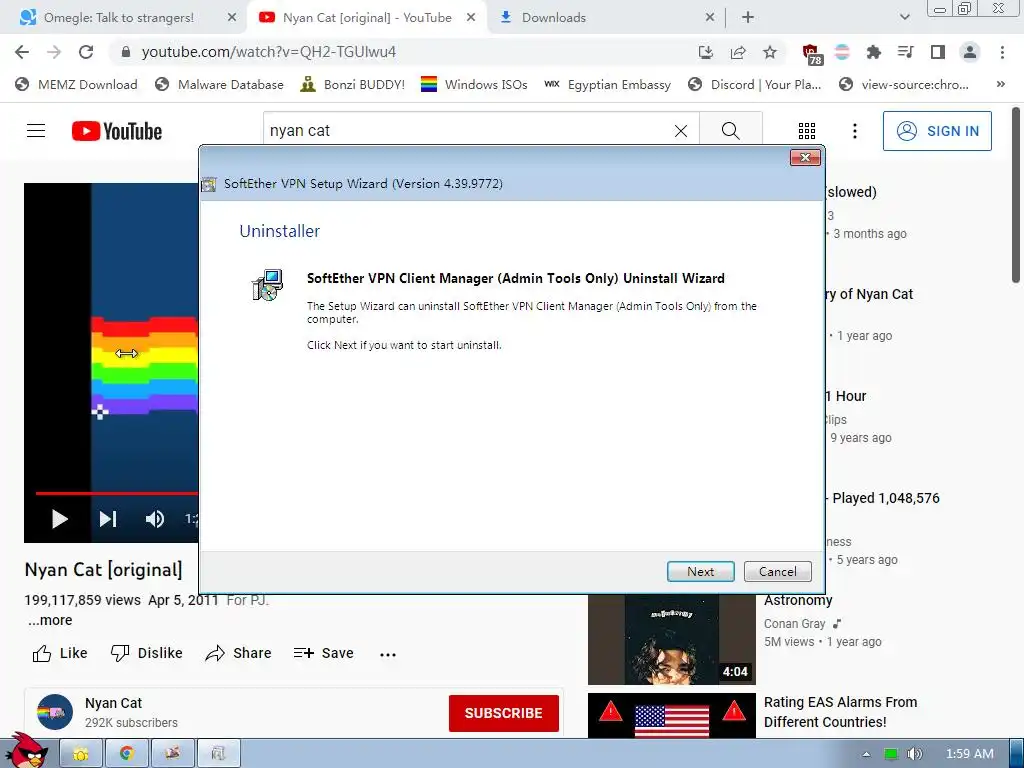Open more actions ellipsis under video
The height and width of the screenshot is (768, 1024).
[388, 654]
